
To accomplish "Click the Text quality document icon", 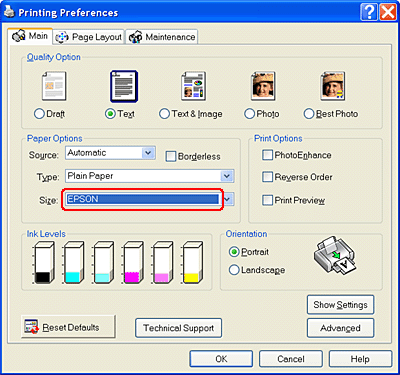I will pos(124,86).
